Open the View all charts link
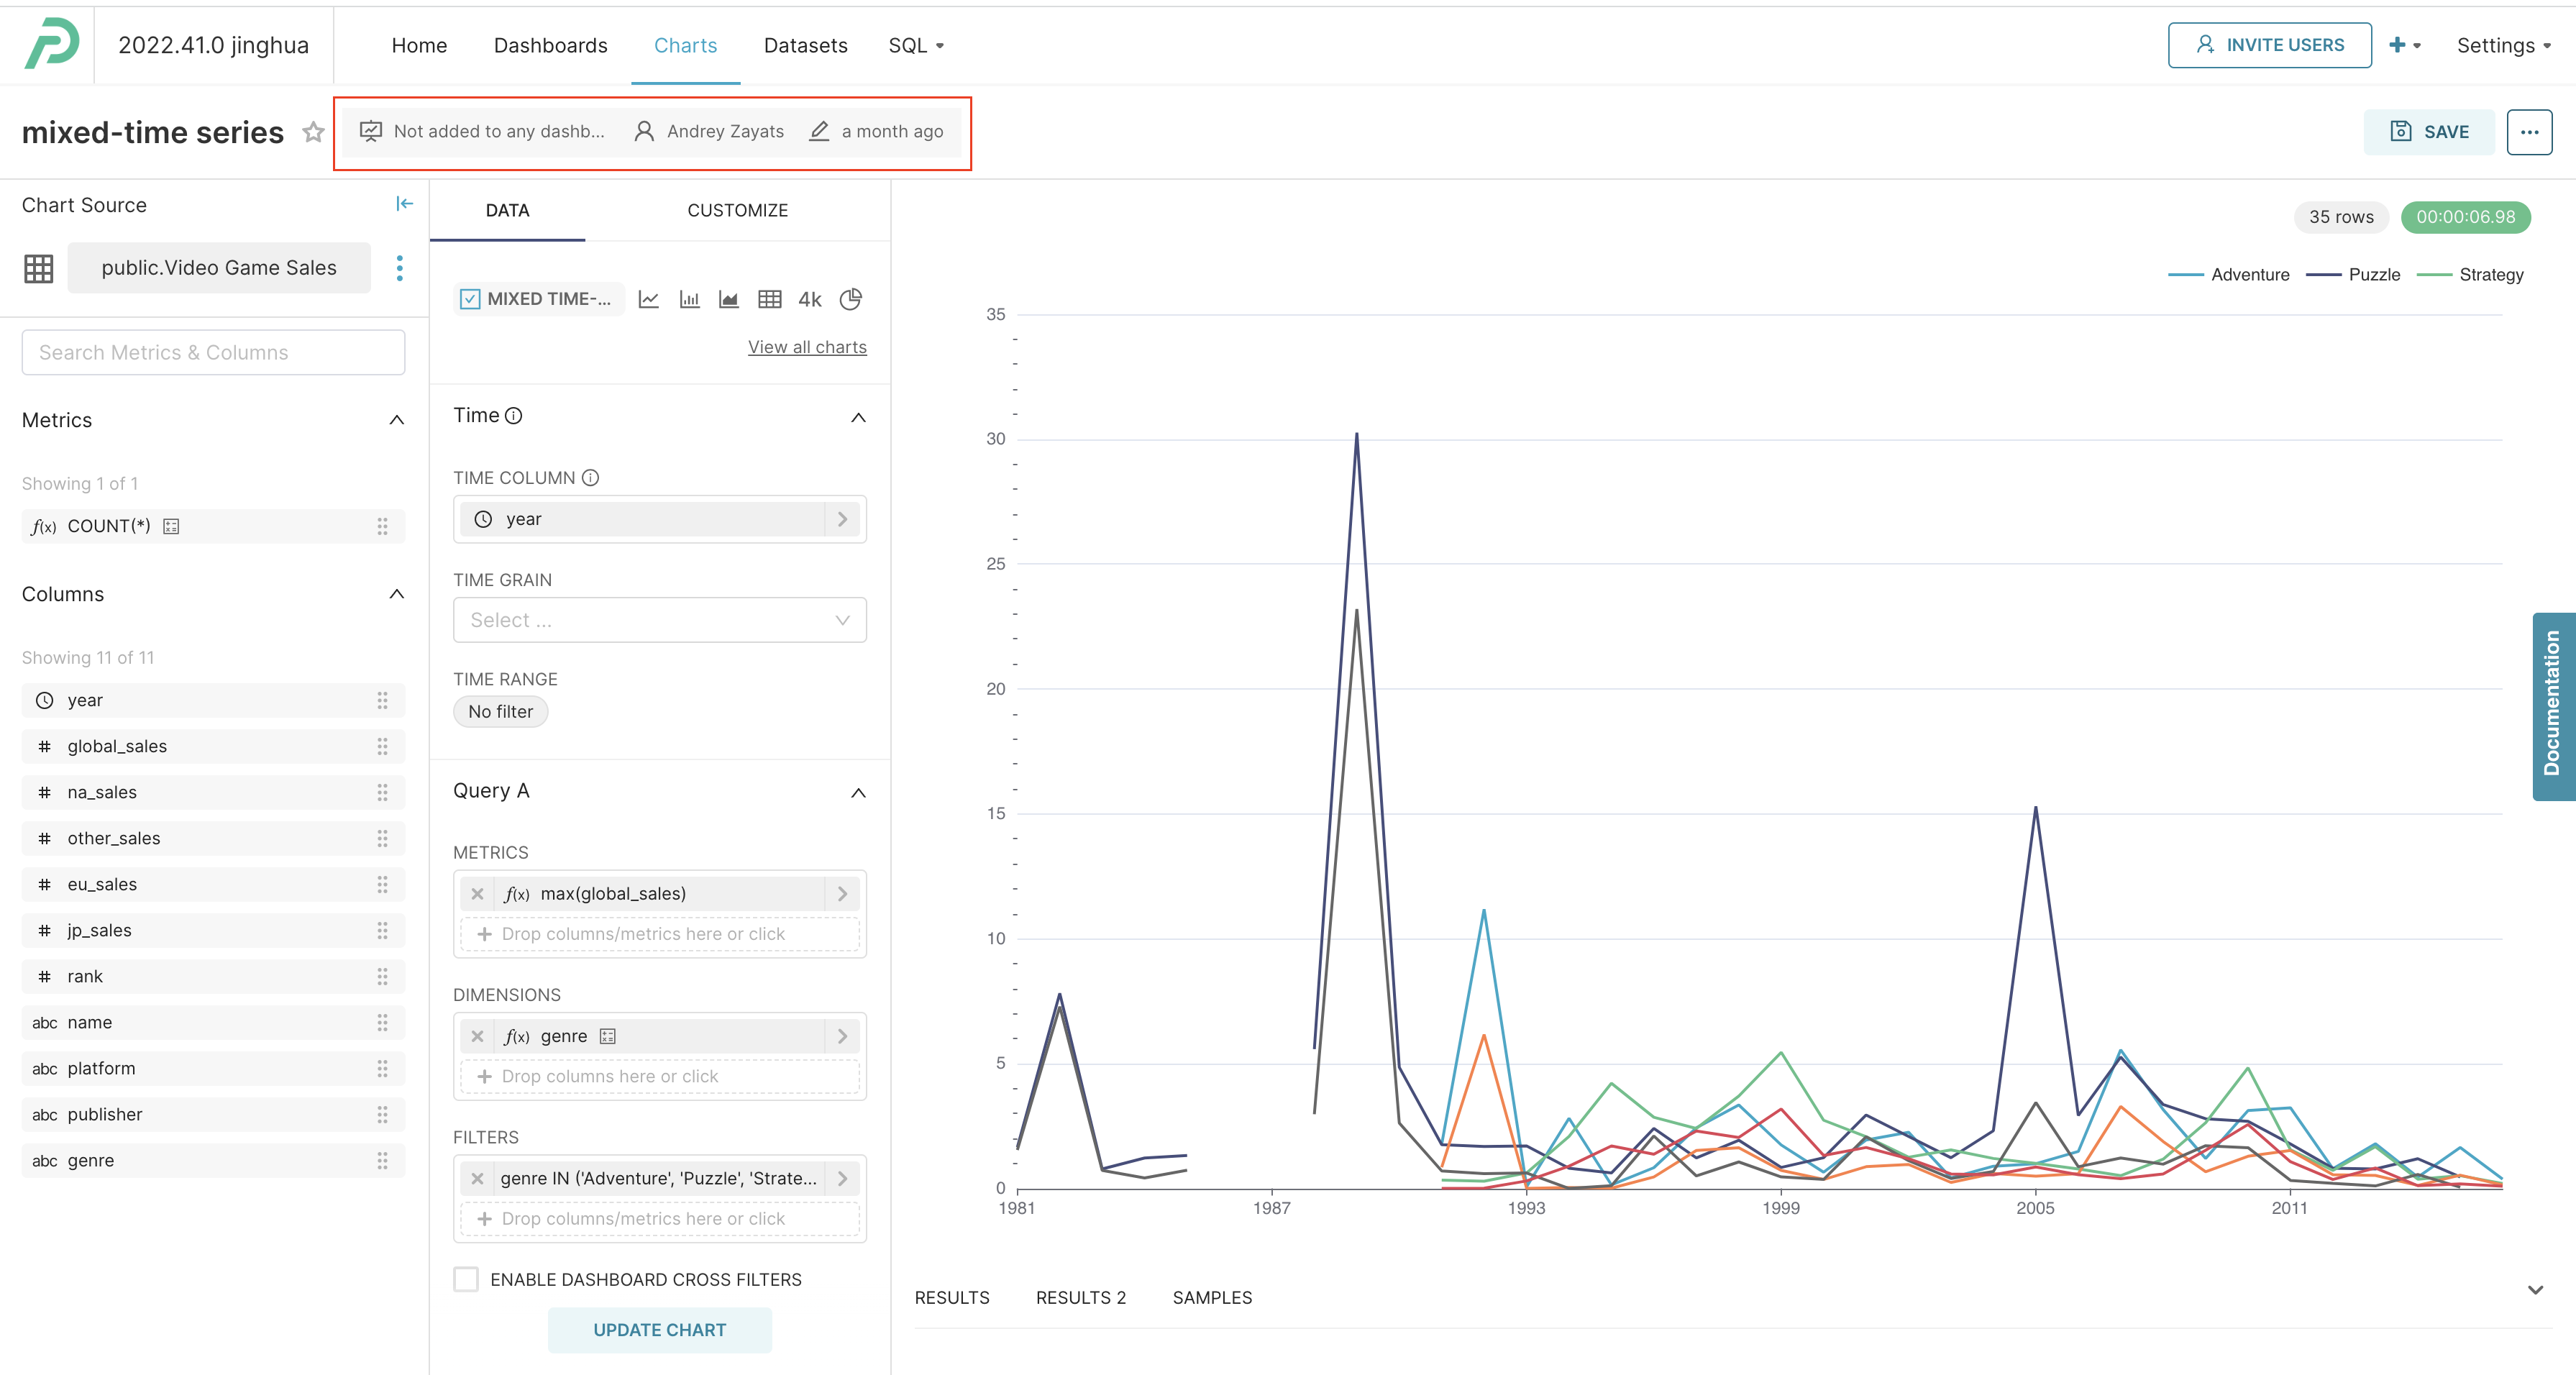Viewport: 2576px width, 1375px height. tap(807, 347)
